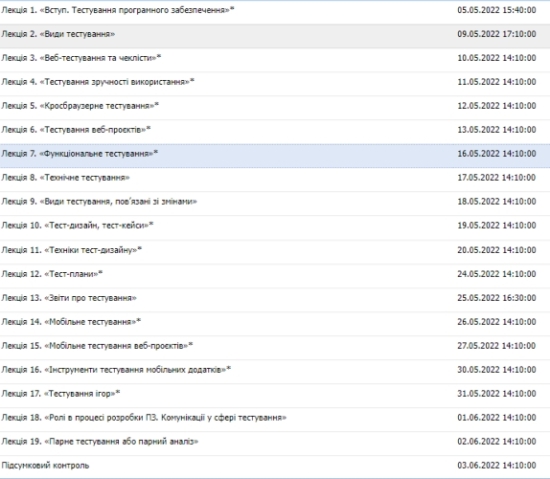This screenshot has width=550, height=479.
Task: Click the date 05.05.2022 15:40:00
Action: click(x=497, y=10)
